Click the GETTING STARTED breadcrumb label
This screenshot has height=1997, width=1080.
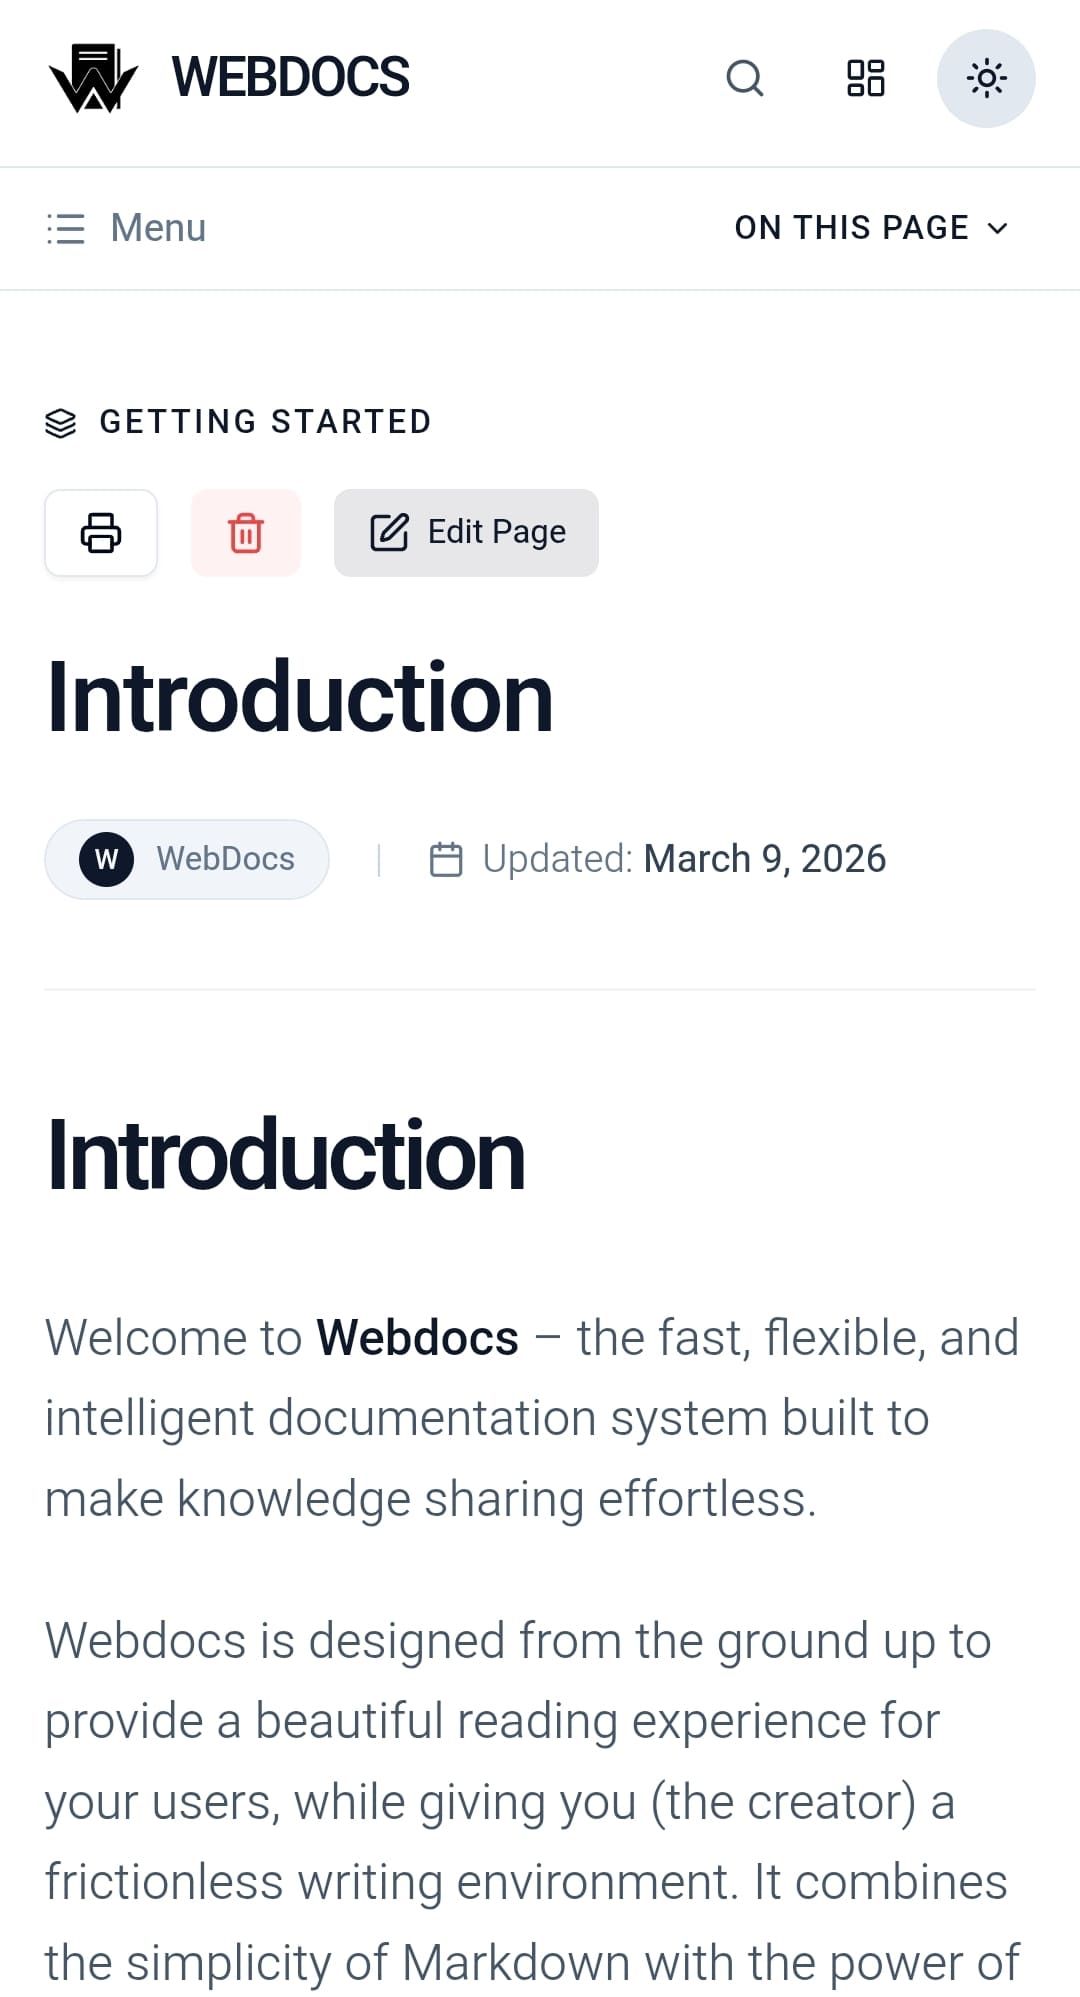pyautogui.click(x=265, y=422)
